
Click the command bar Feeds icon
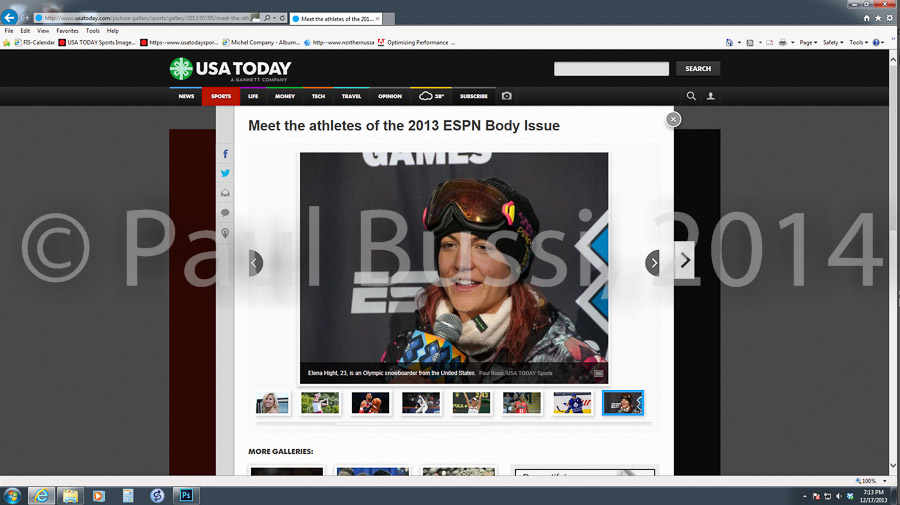(x=750, y=42)
